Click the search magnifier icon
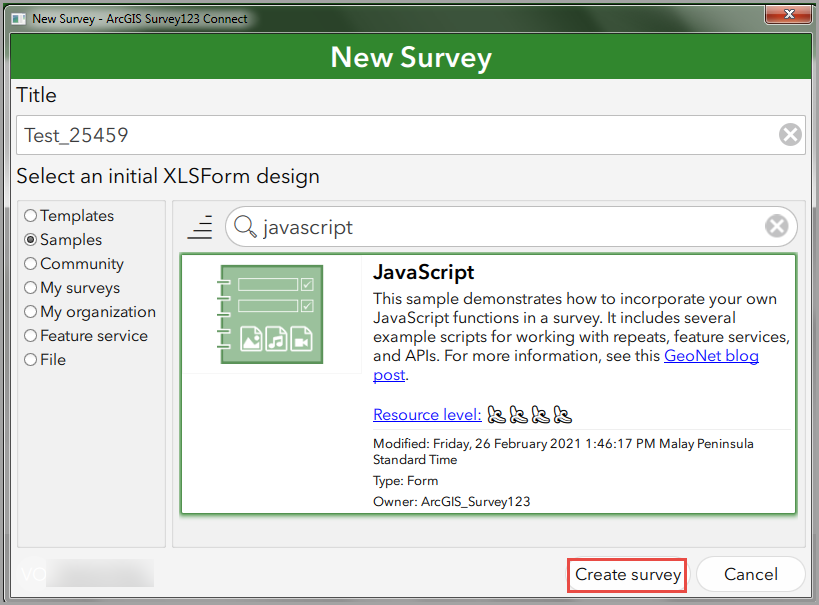The width and height of the screenshot is (819, 605). [x=245, y=227]
